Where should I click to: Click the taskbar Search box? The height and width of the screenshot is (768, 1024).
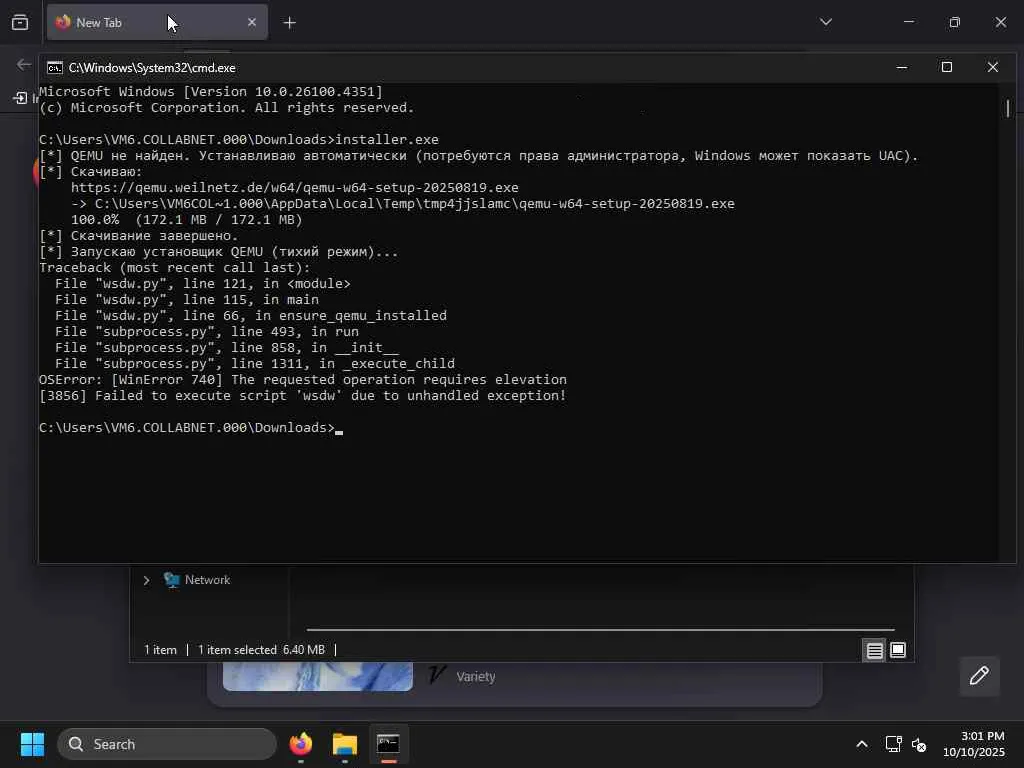[x=167, y=744]
